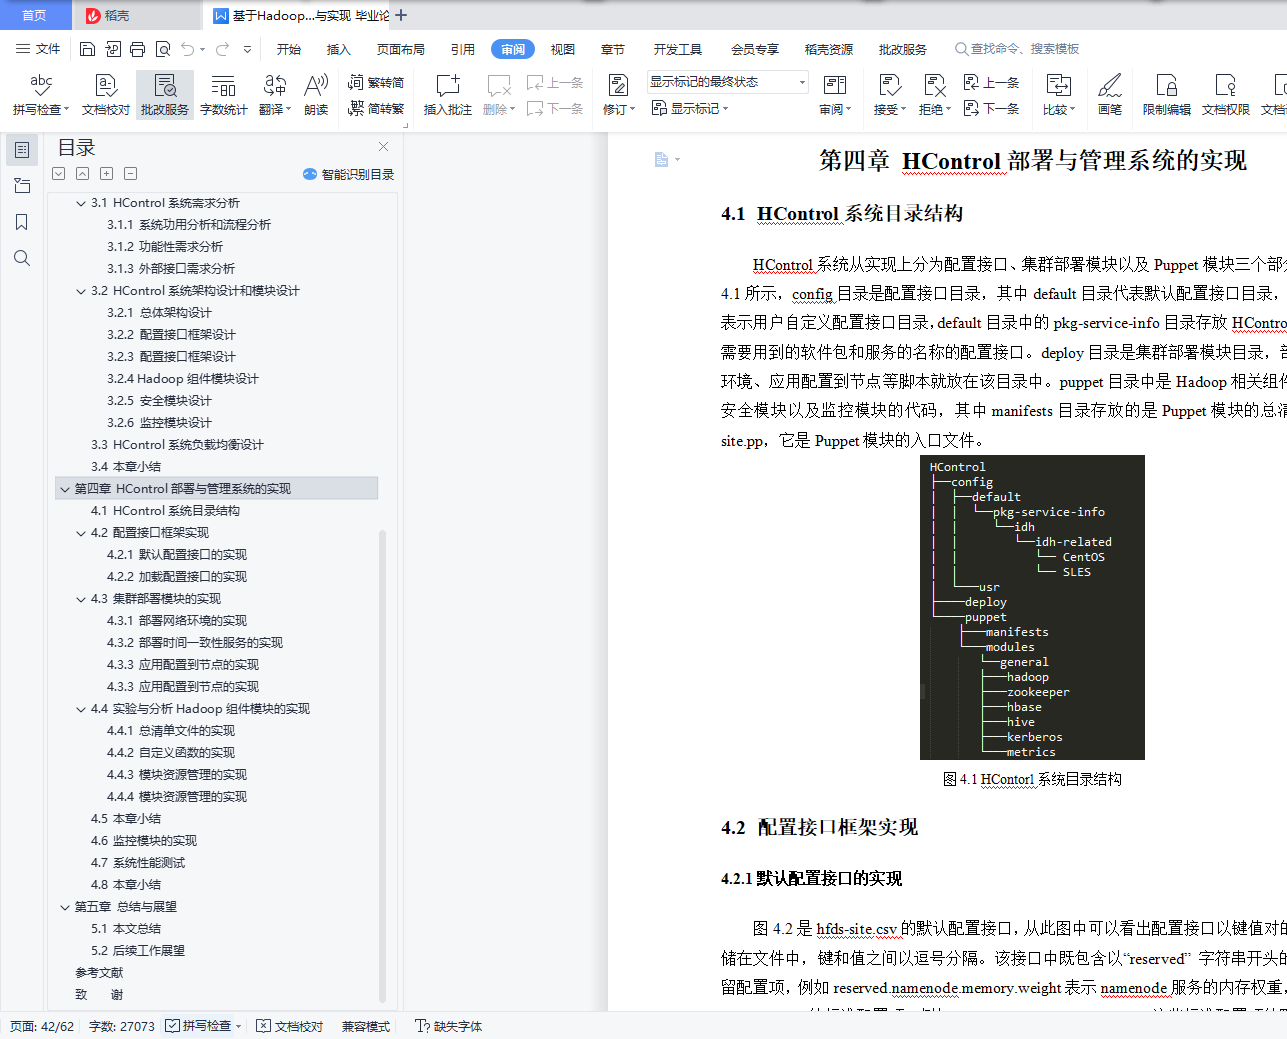1287x1039 pixels.
Task: Start read aloud (朗读)
Action: (x=316, y=95)
